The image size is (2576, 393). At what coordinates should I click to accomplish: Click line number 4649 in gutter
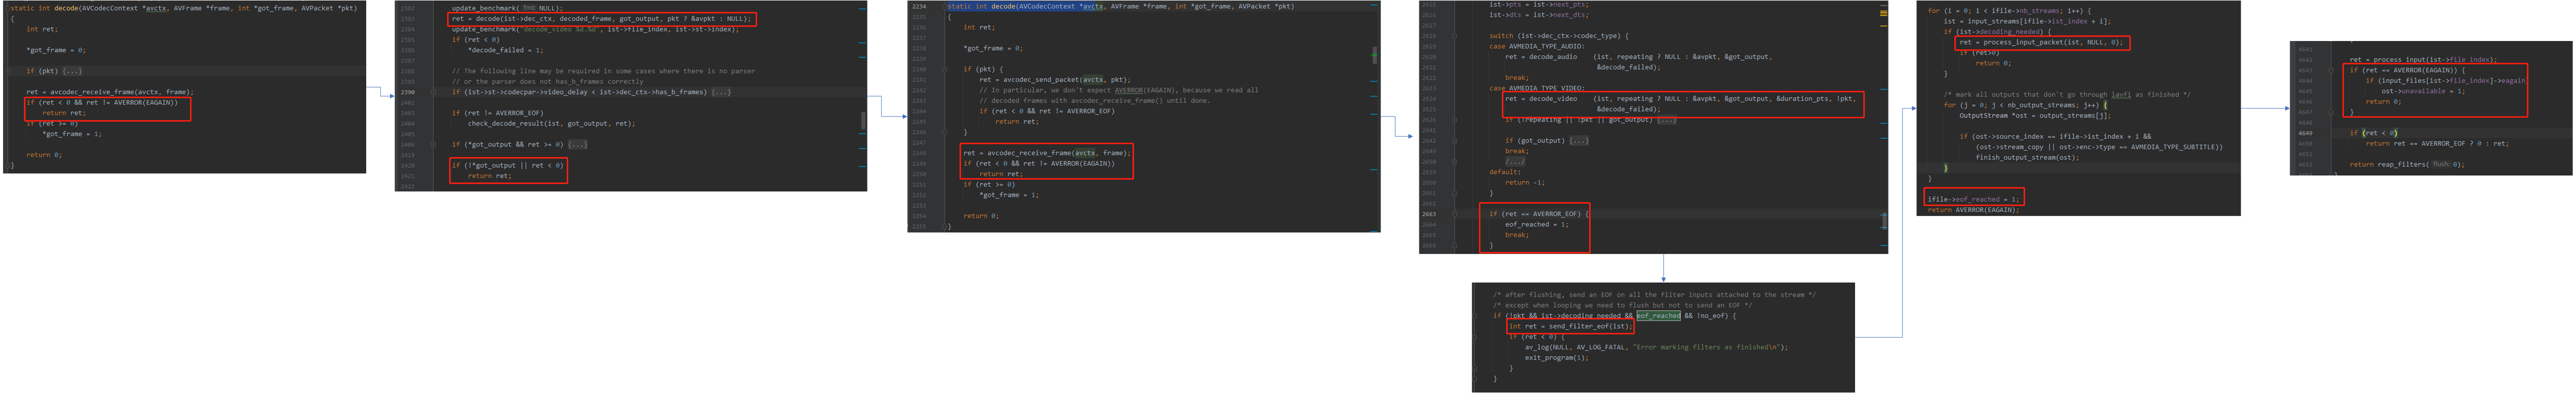pyautogui.click(x=2305, y=133)
